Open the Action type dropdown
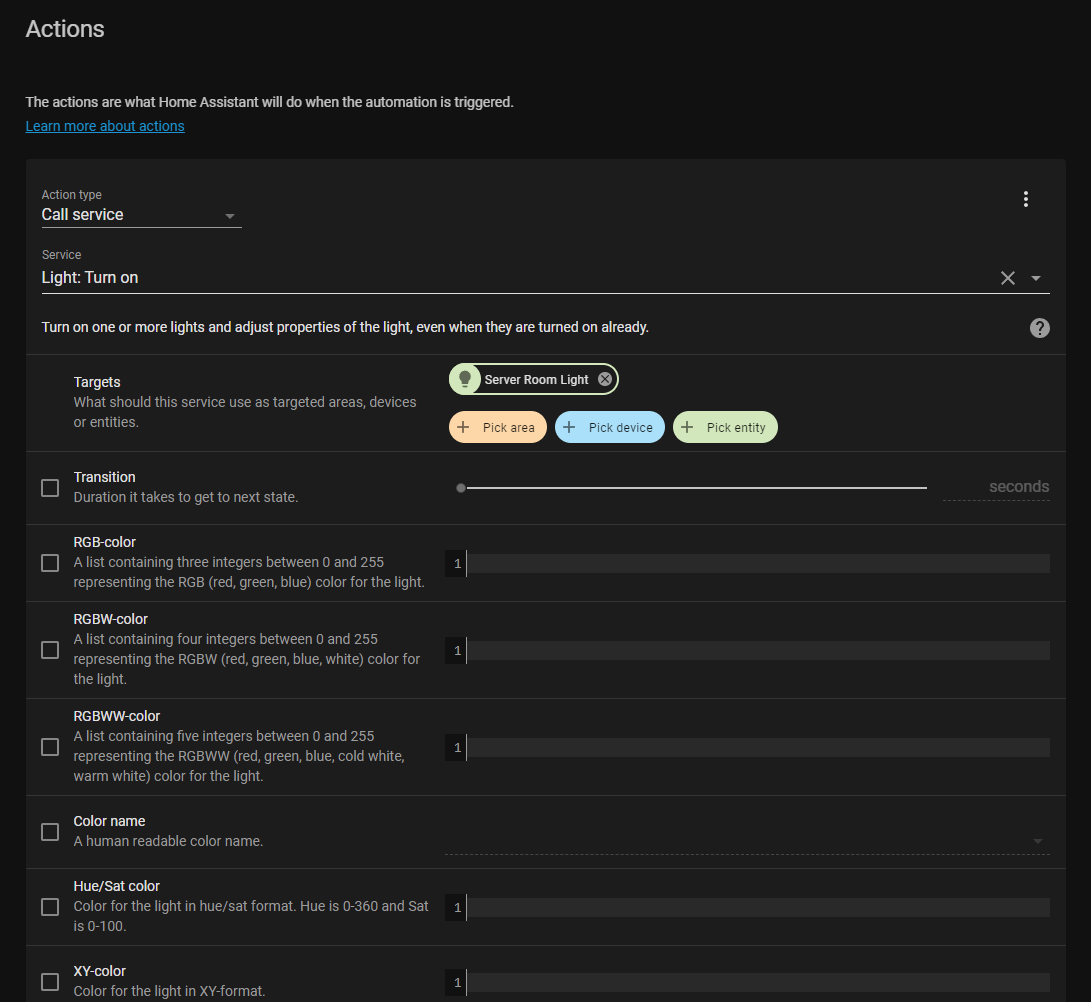The width and height of the screenshot is (1091, 1002). coord(230,215)
